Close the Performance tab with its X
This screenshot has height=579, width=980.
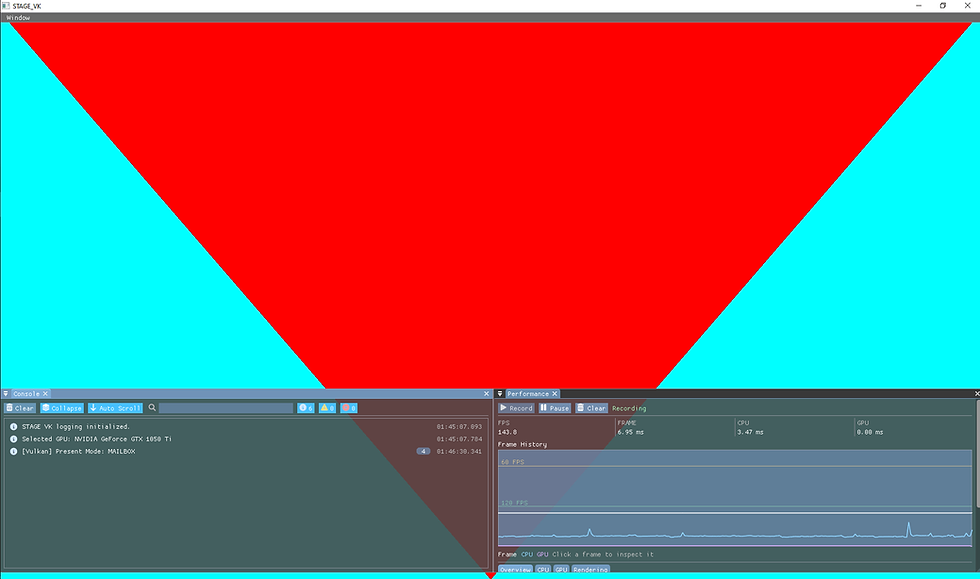[554, 394]
